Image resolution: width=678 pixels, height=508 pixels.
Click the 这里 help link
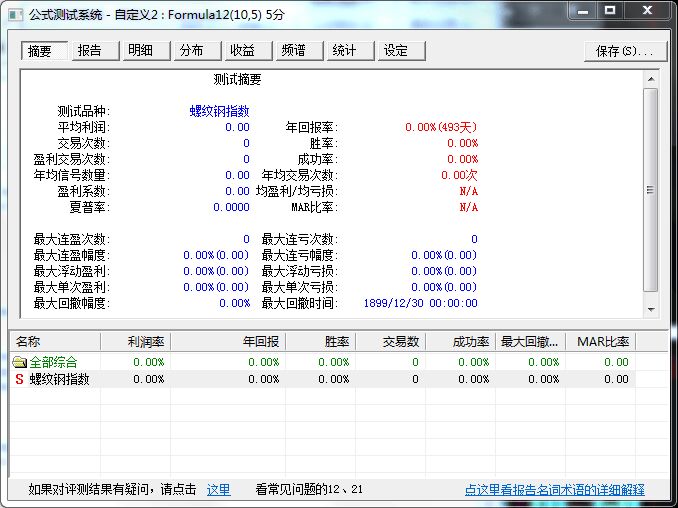(218, 490)
